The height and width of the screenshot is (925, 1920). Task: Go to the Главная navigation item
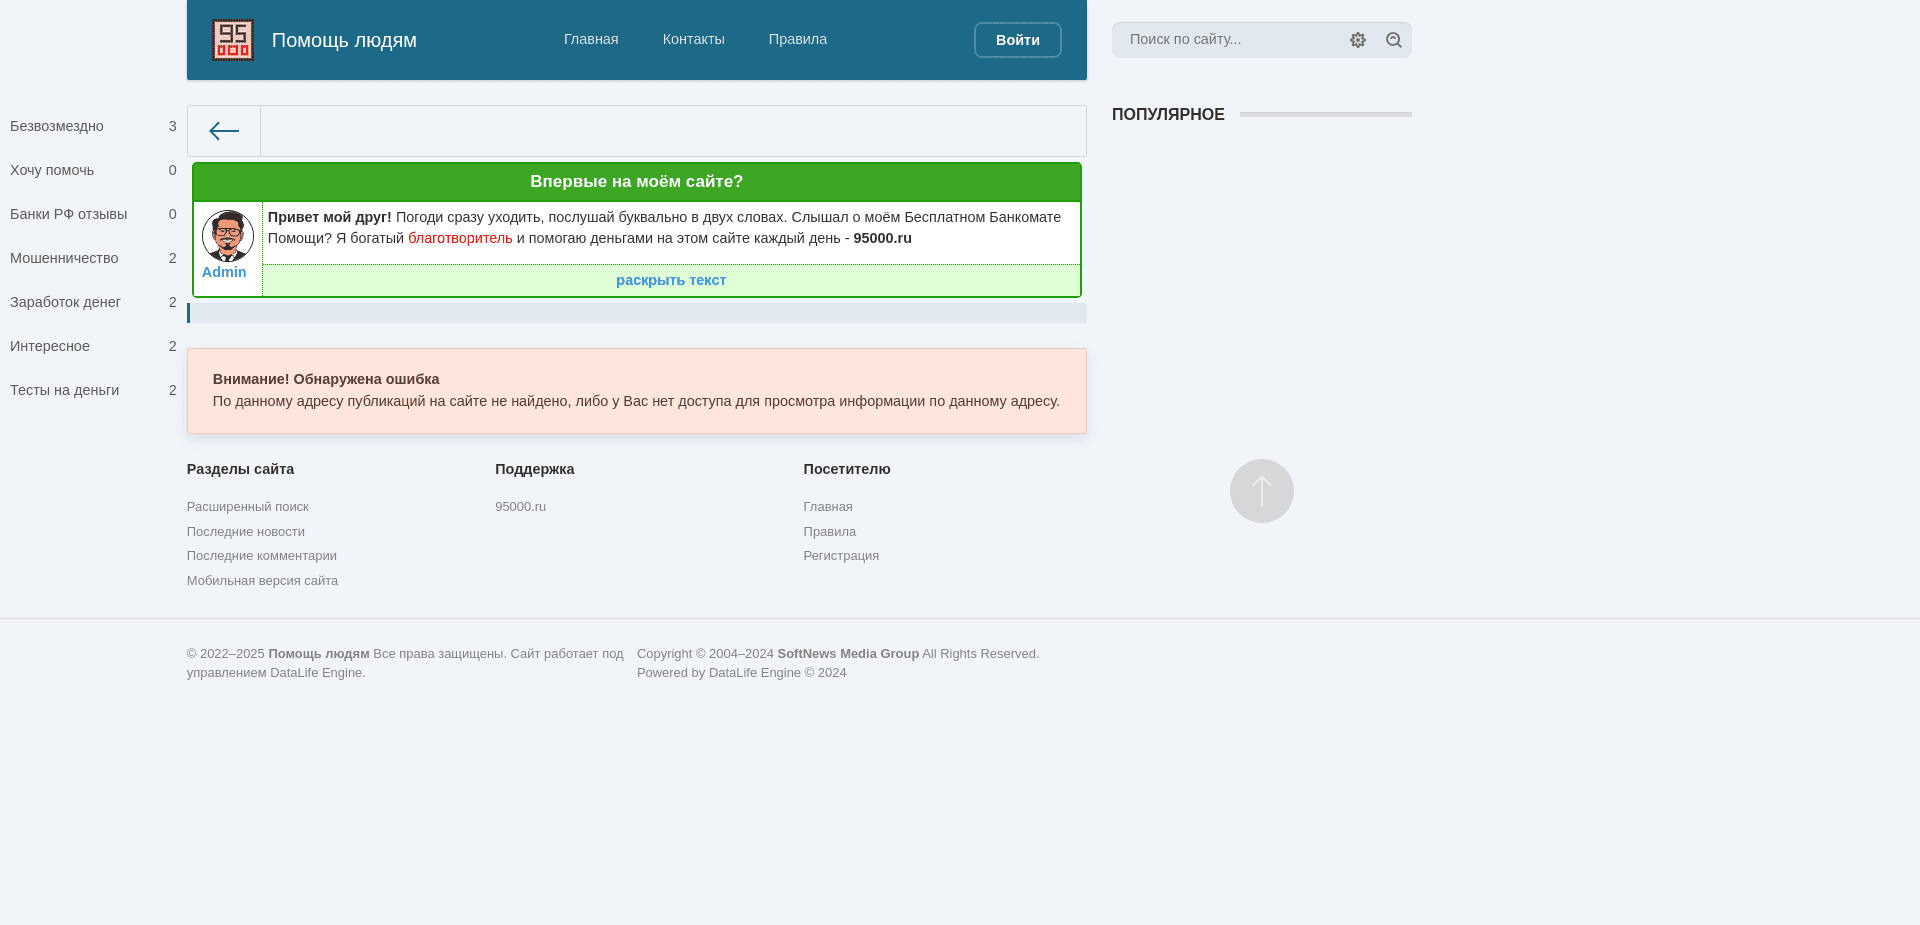[591, 39]
